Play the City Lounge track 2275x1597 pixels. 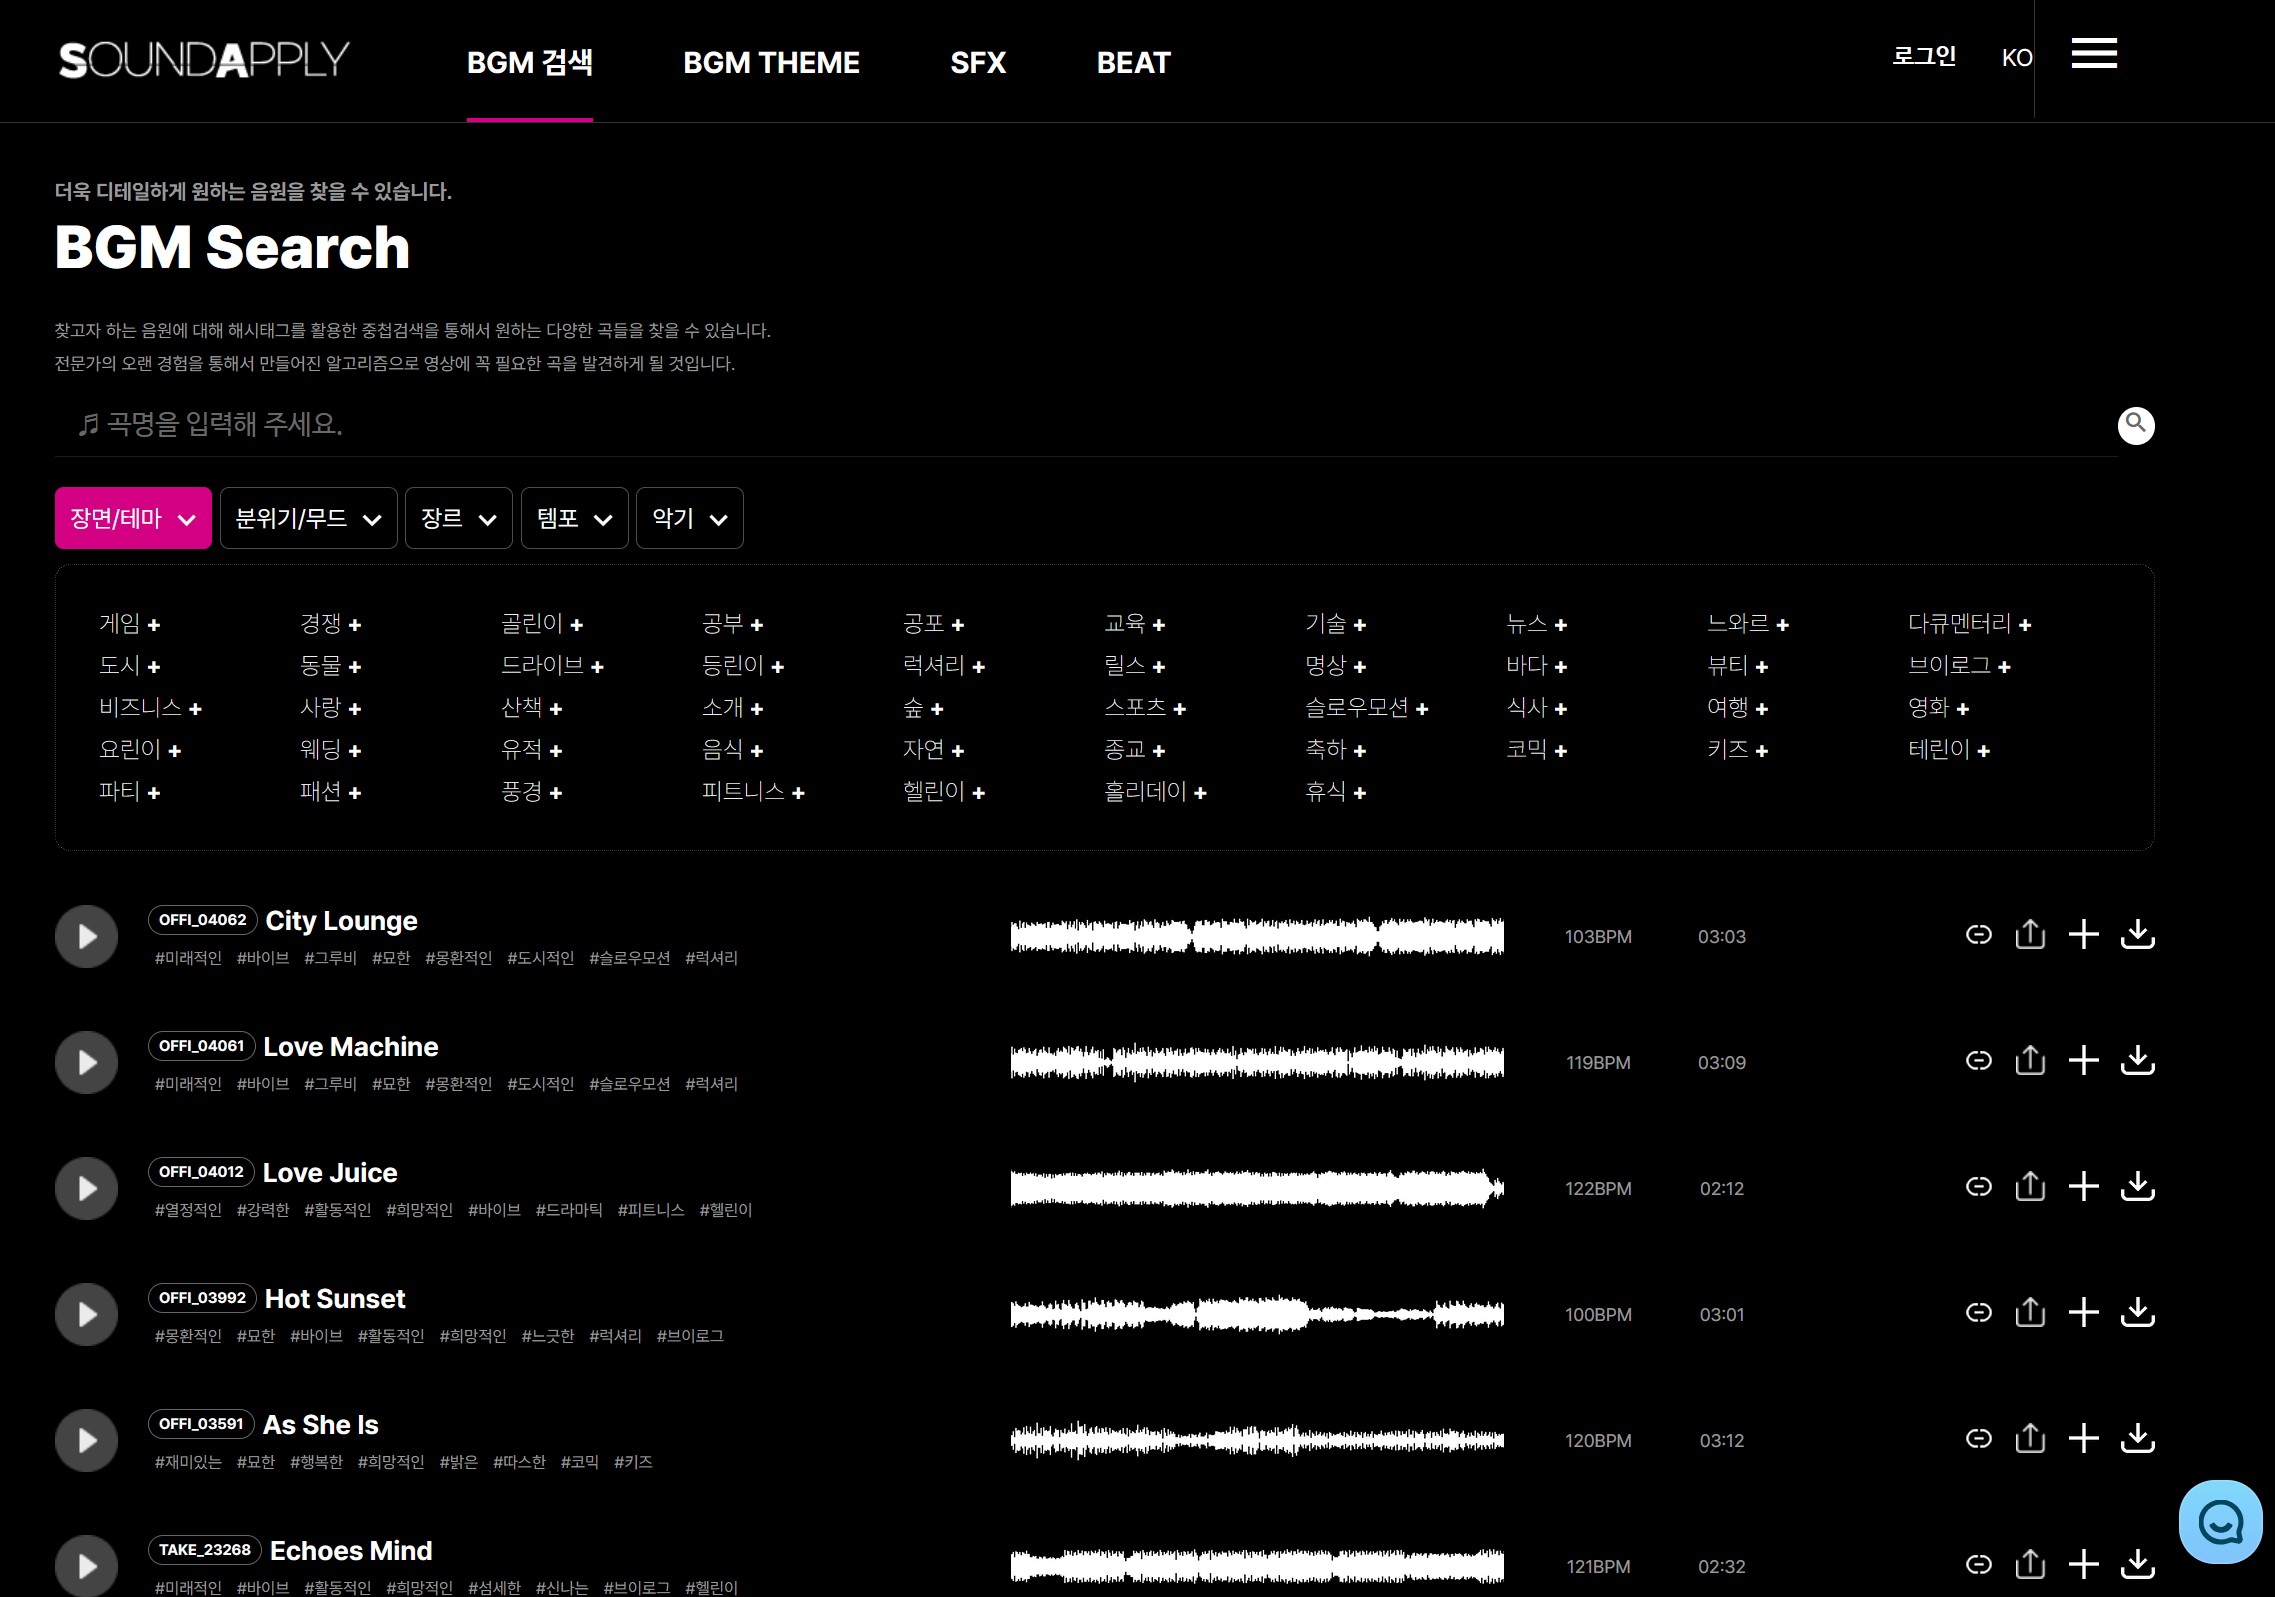pos(86,936)
